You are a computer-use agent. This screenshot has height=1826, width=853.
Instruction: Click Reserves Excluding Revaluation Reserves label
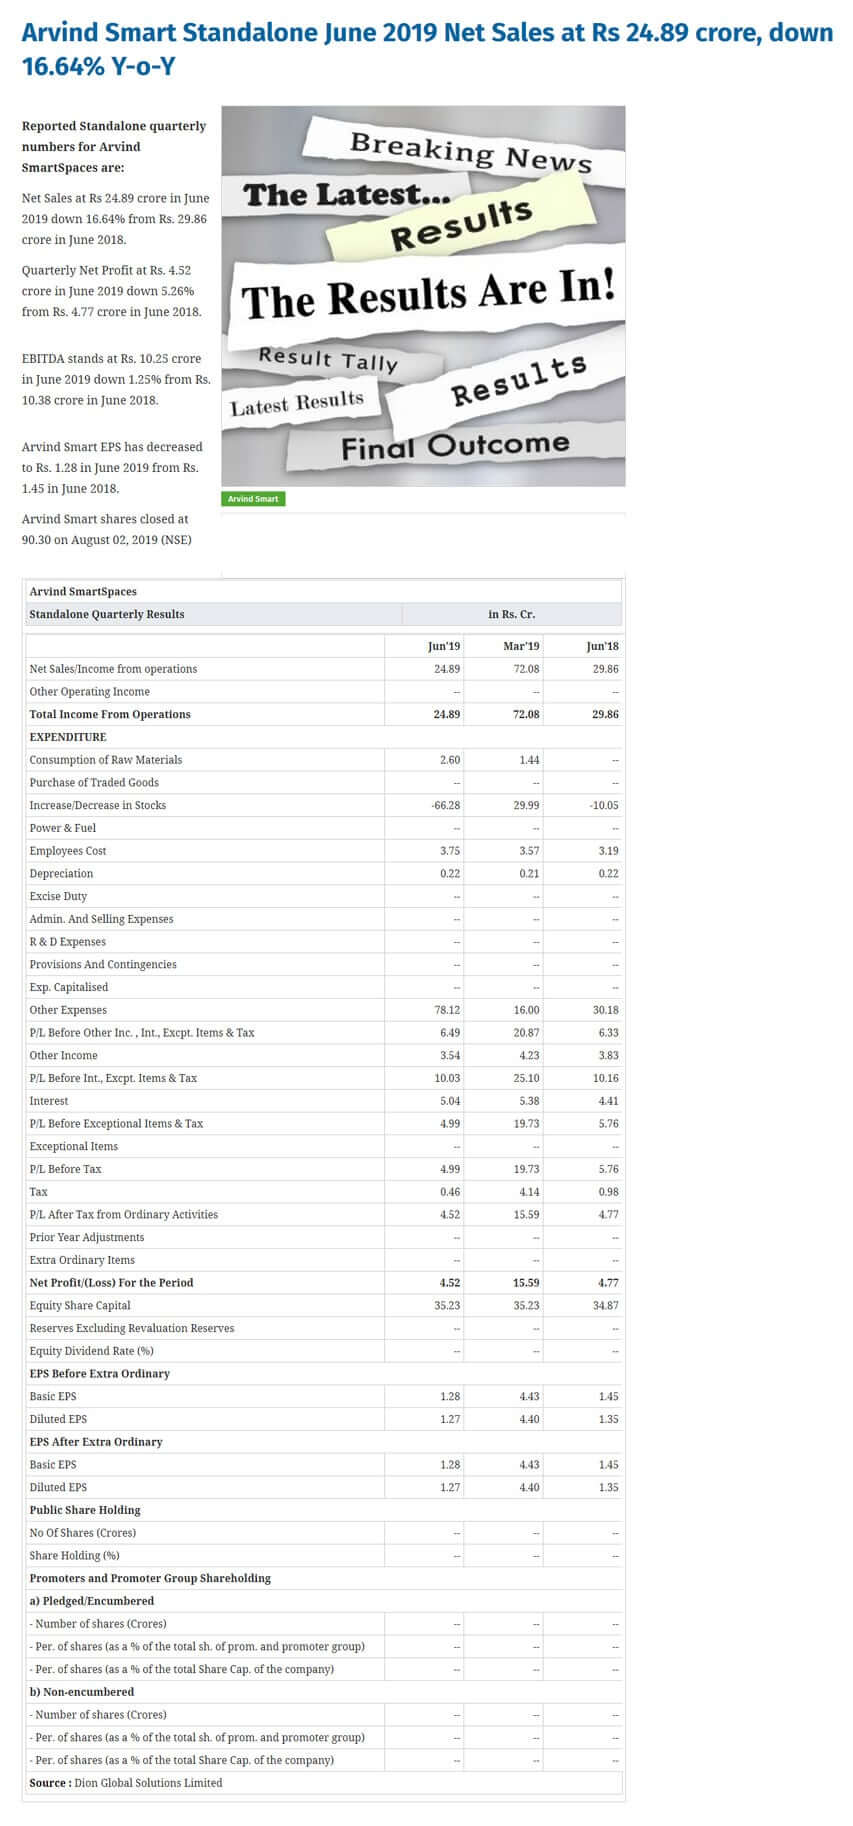click(132, 1328)
